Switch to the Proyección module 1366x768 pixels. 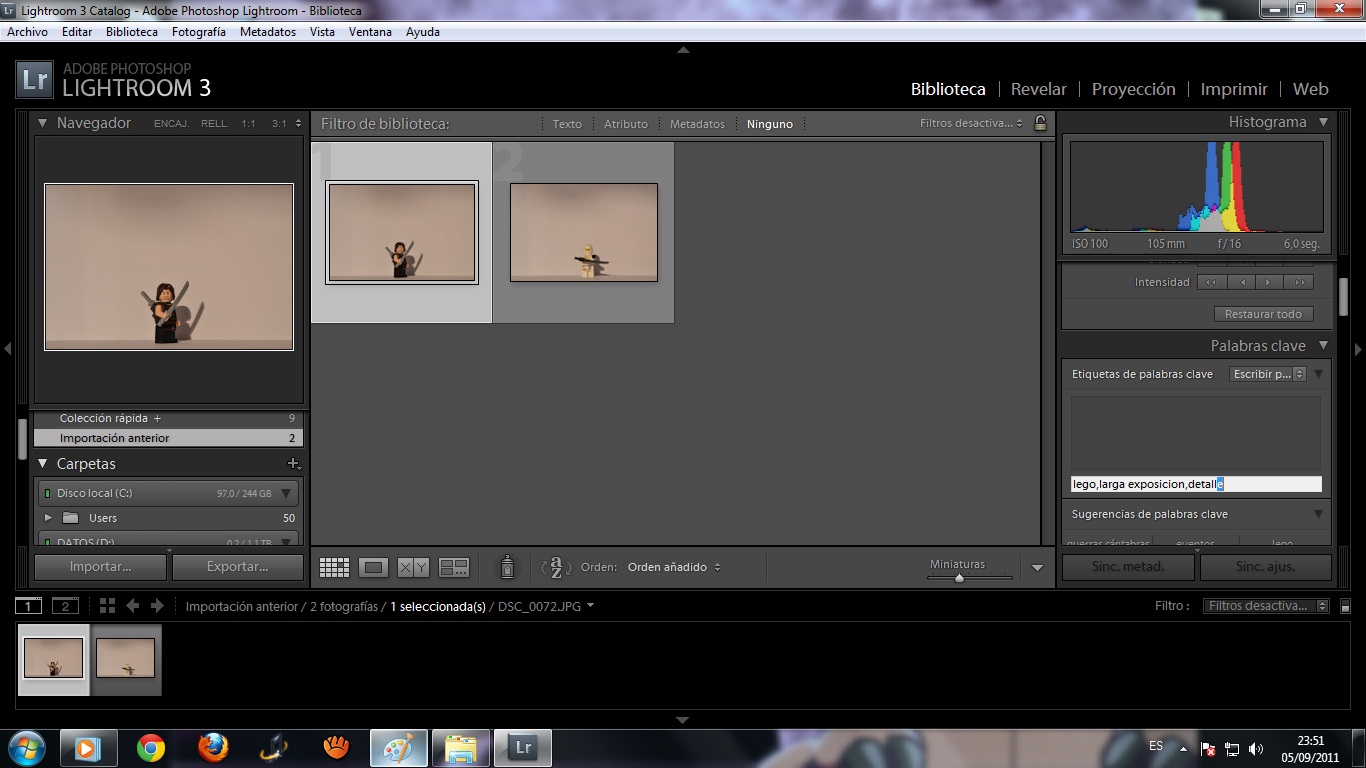tap(1134, 89)
